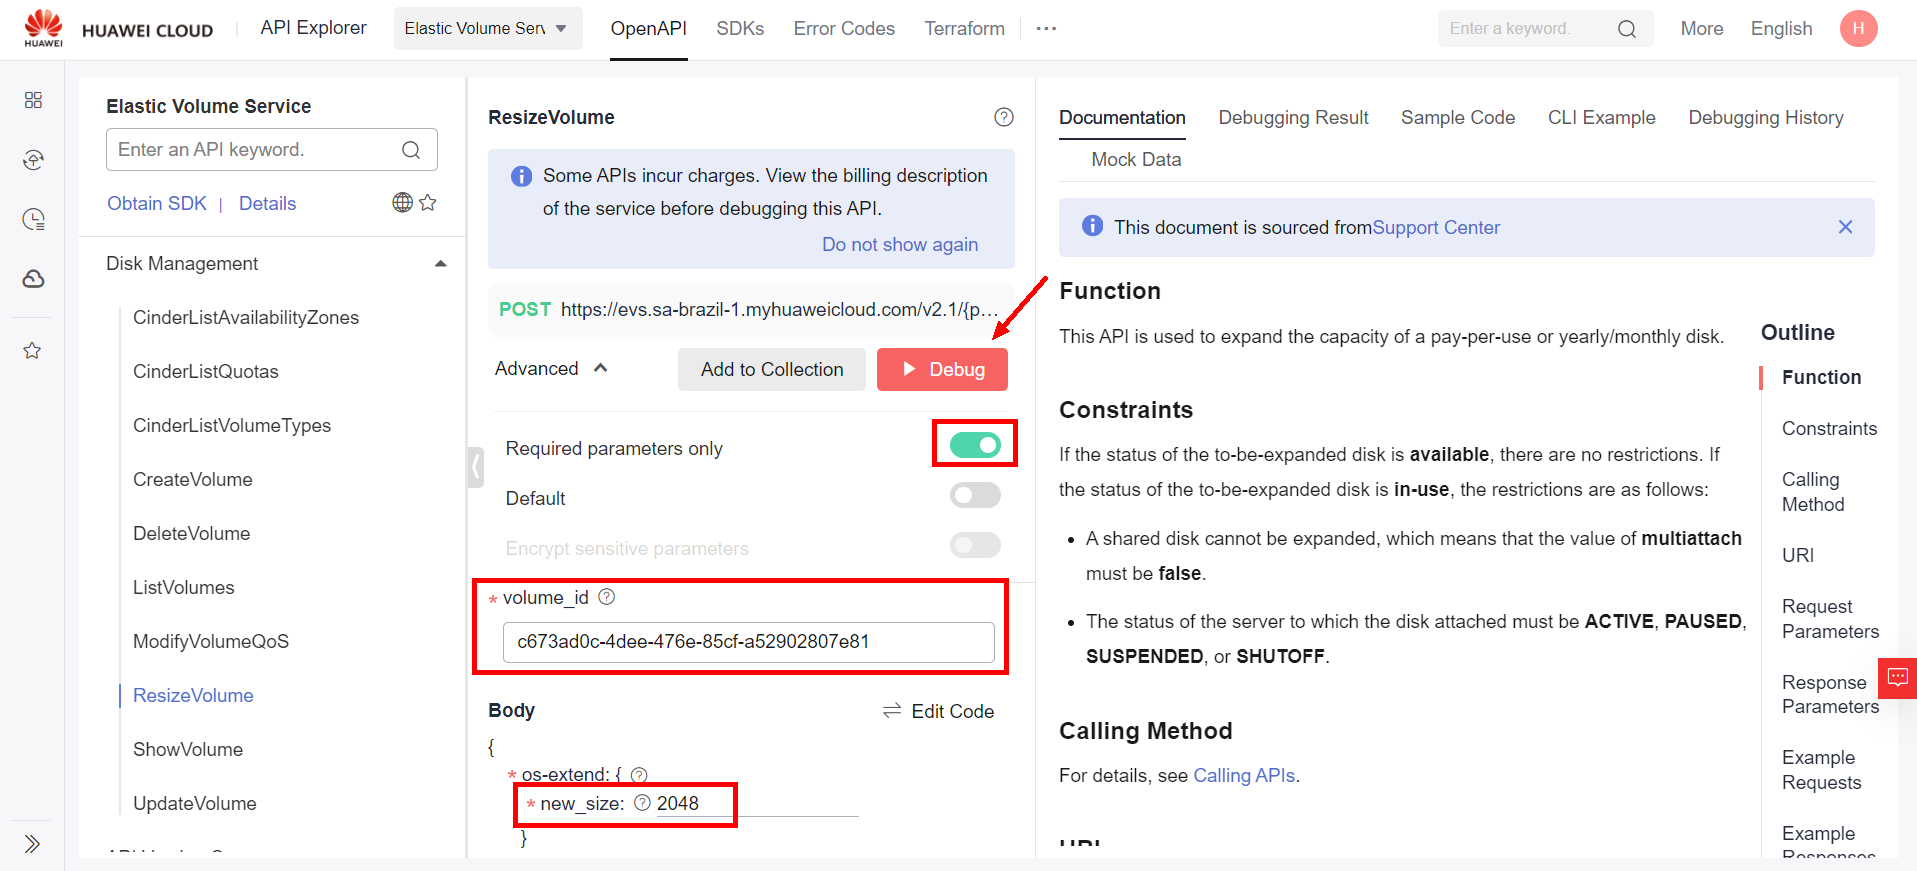Expand left sidebar with double-chevron icon
The image size is (1917, 871).
point(32,843)
